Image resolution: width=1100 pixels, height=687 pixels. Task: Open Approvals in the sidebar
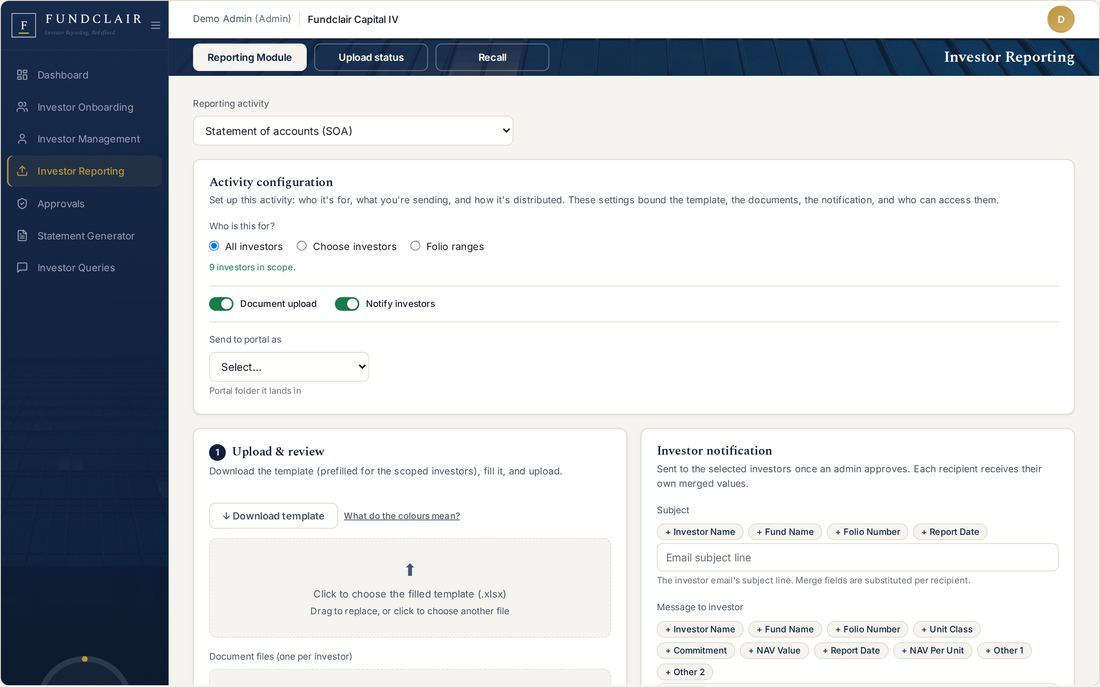click(84, 204)
